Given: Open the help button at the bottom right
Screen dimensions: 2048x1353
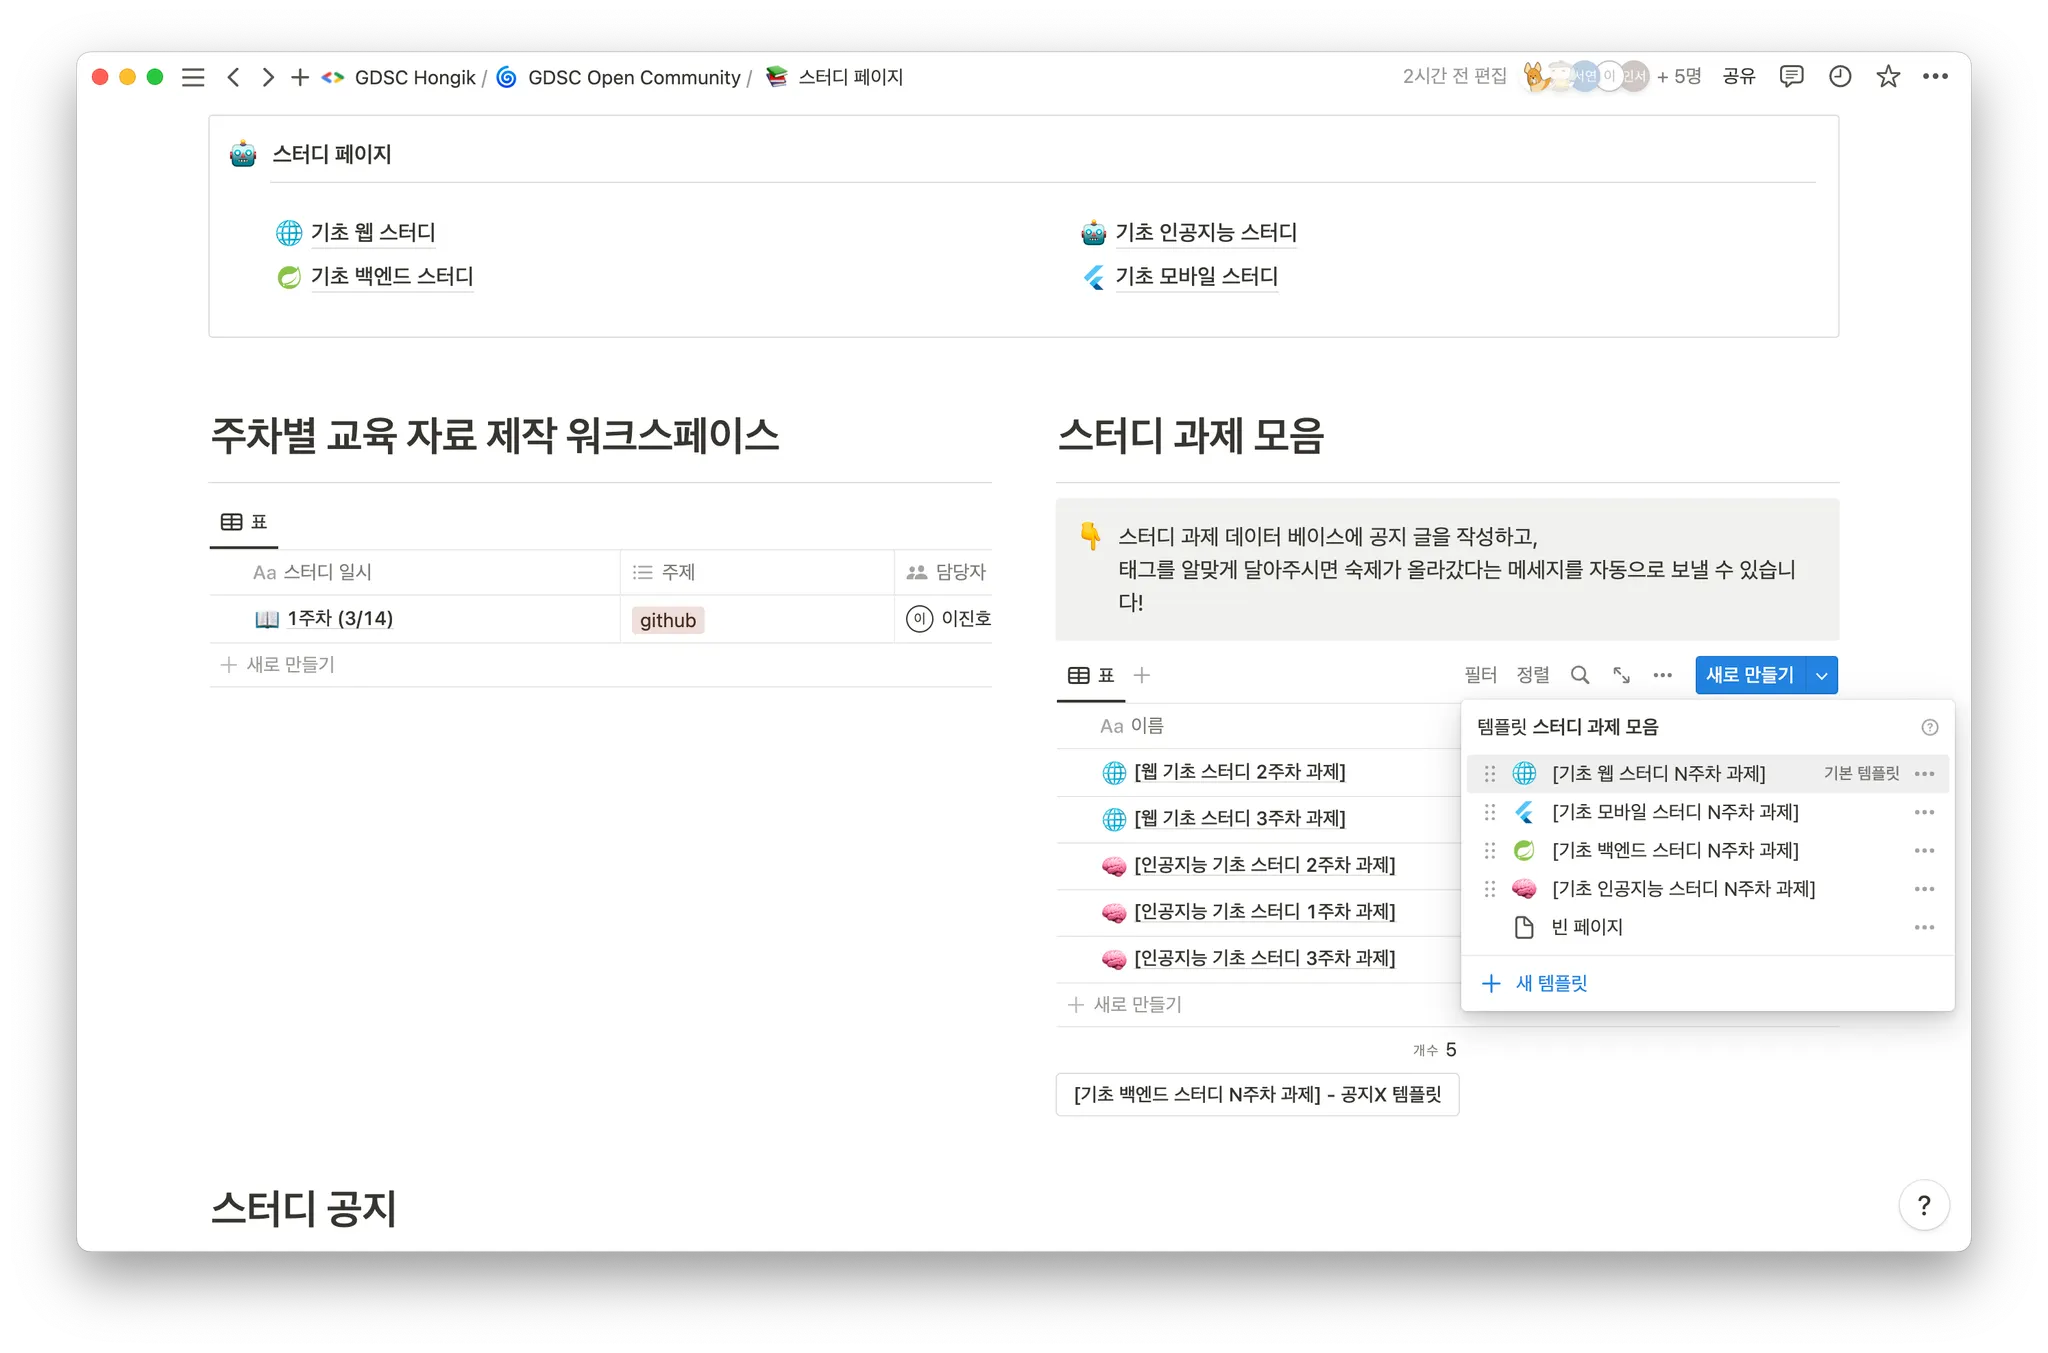Looking at the screenshot, I should [1923, 1205].
